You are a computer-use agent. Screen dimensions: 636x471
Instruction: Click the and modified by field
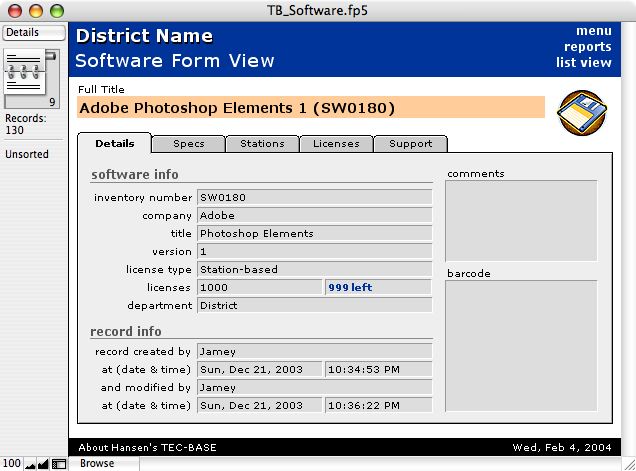[314, 387]
